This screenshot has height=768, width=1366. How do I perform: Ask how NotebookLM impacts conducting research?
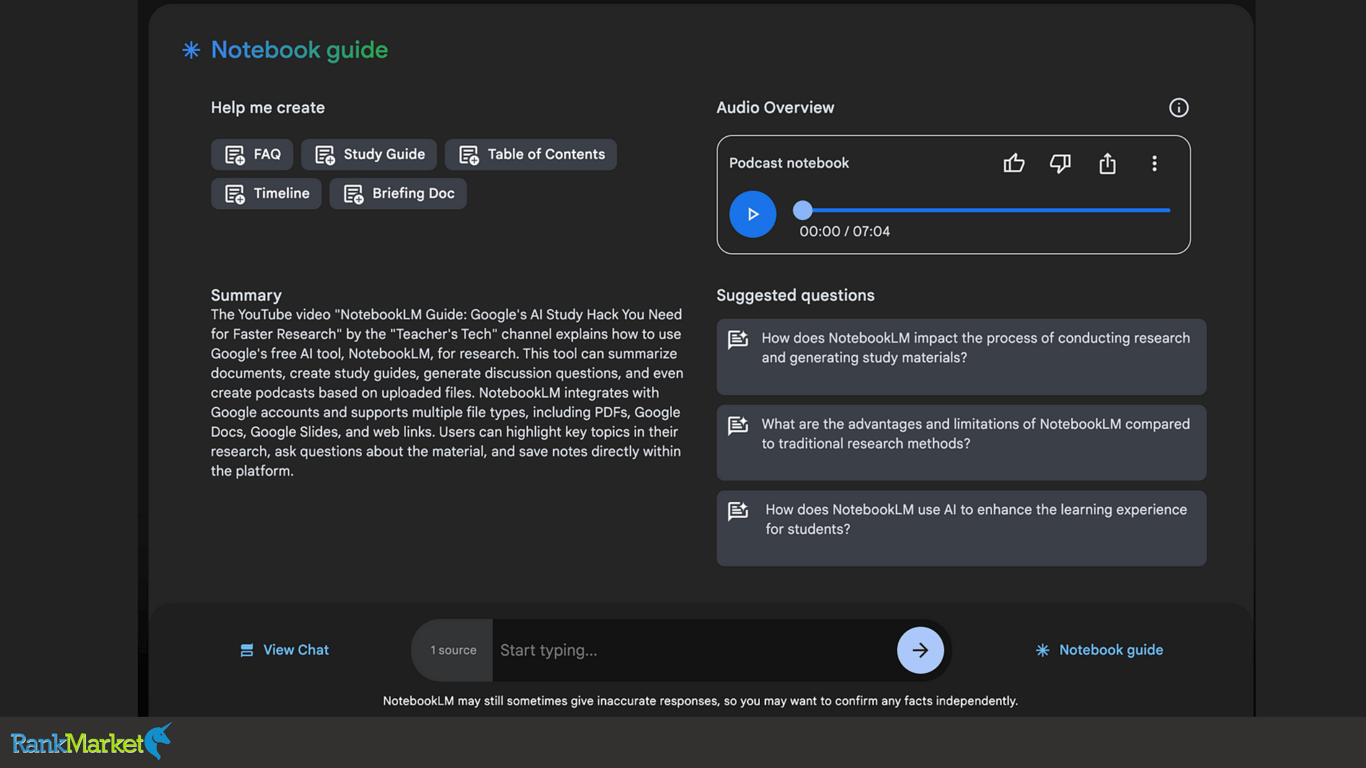pos(961,357)
